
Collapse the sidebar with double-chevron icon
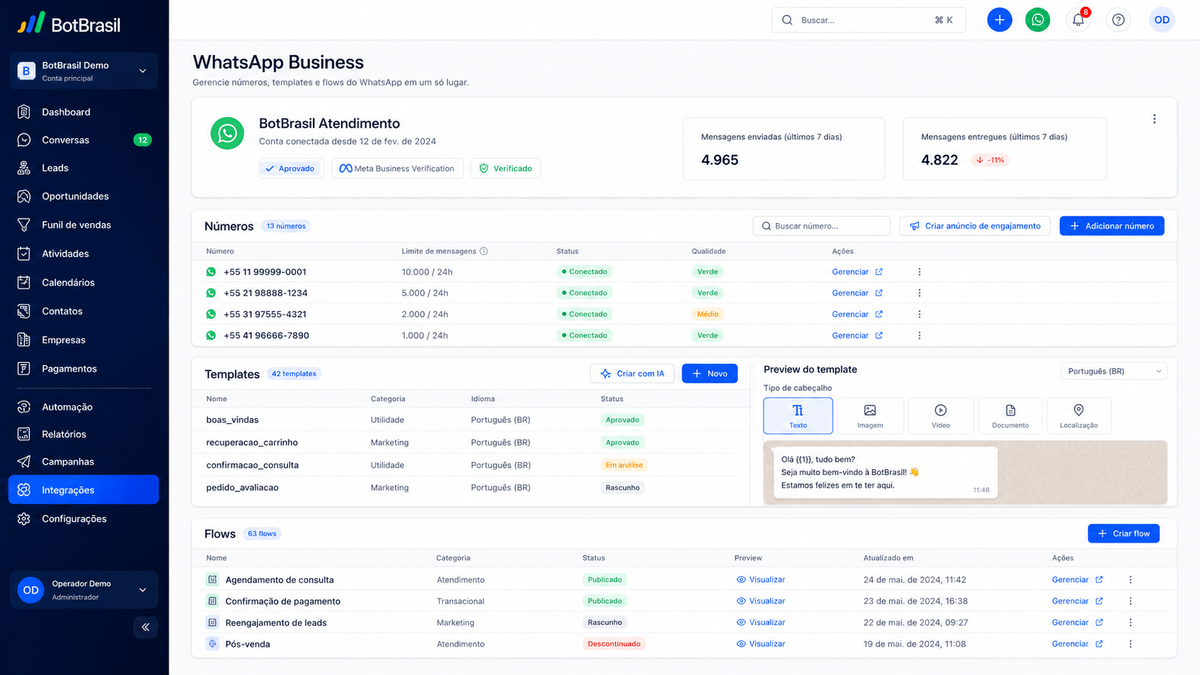point(145,627)
